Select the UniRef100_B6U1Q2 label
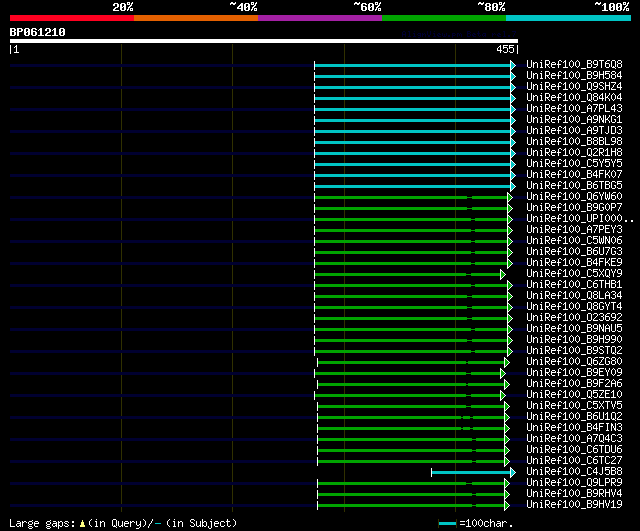This screenshot has height=531, width=640. [x=574, y=417]
